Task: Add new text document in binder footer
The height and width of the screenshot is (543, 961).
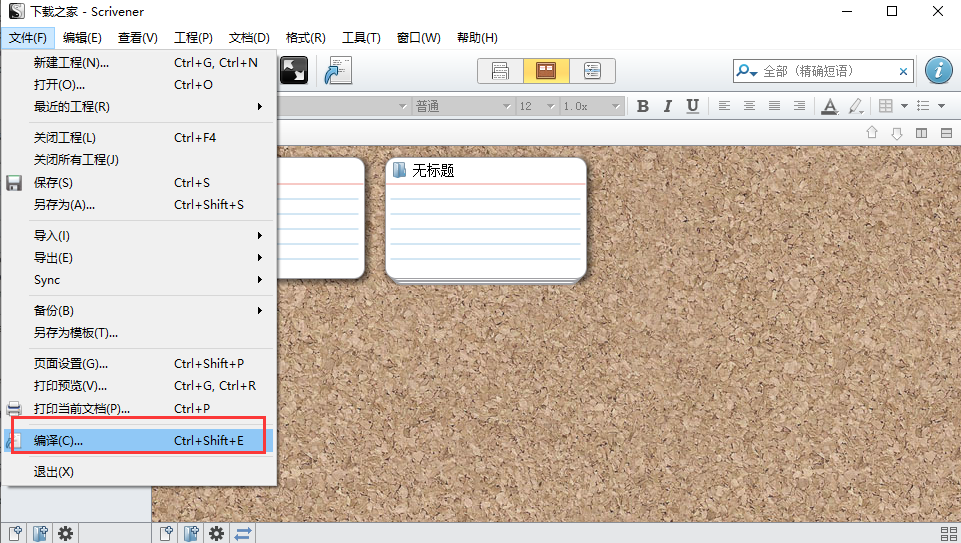Action: click(x=15, y=533)
